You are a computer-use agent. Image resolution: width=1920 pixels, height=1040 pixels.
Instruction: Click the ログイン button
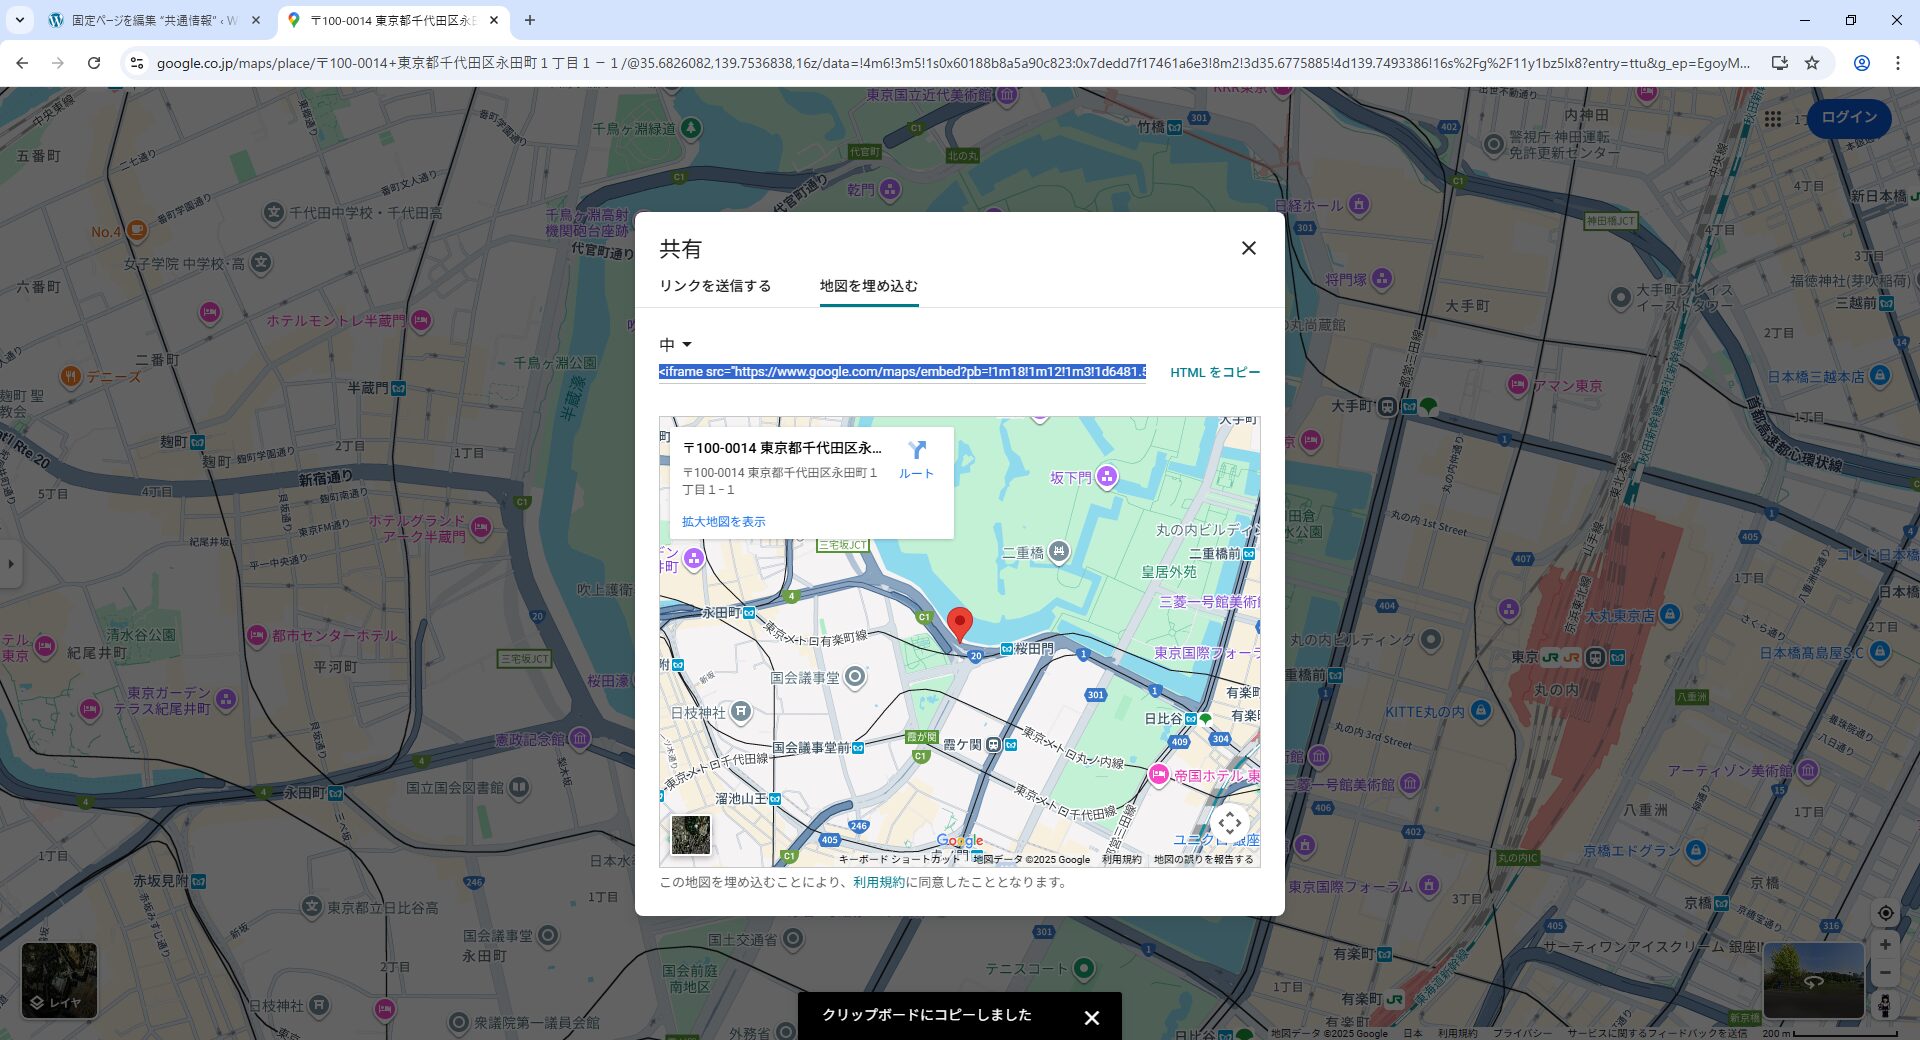tap(1848, 118)
